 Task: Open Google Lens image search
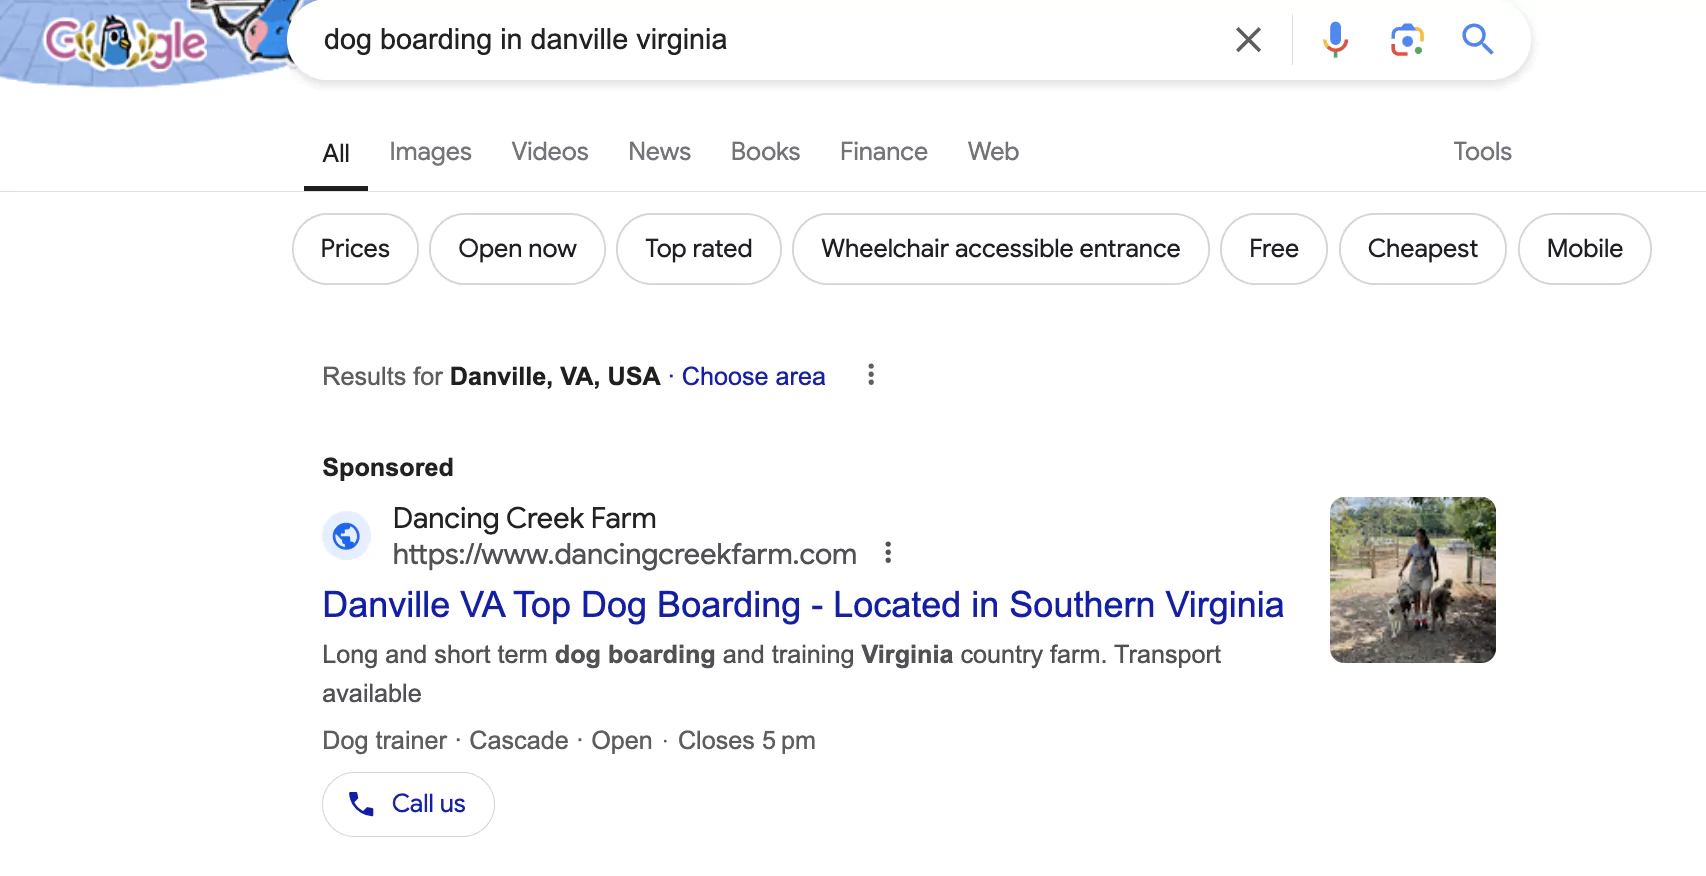tap(1407, 40)
